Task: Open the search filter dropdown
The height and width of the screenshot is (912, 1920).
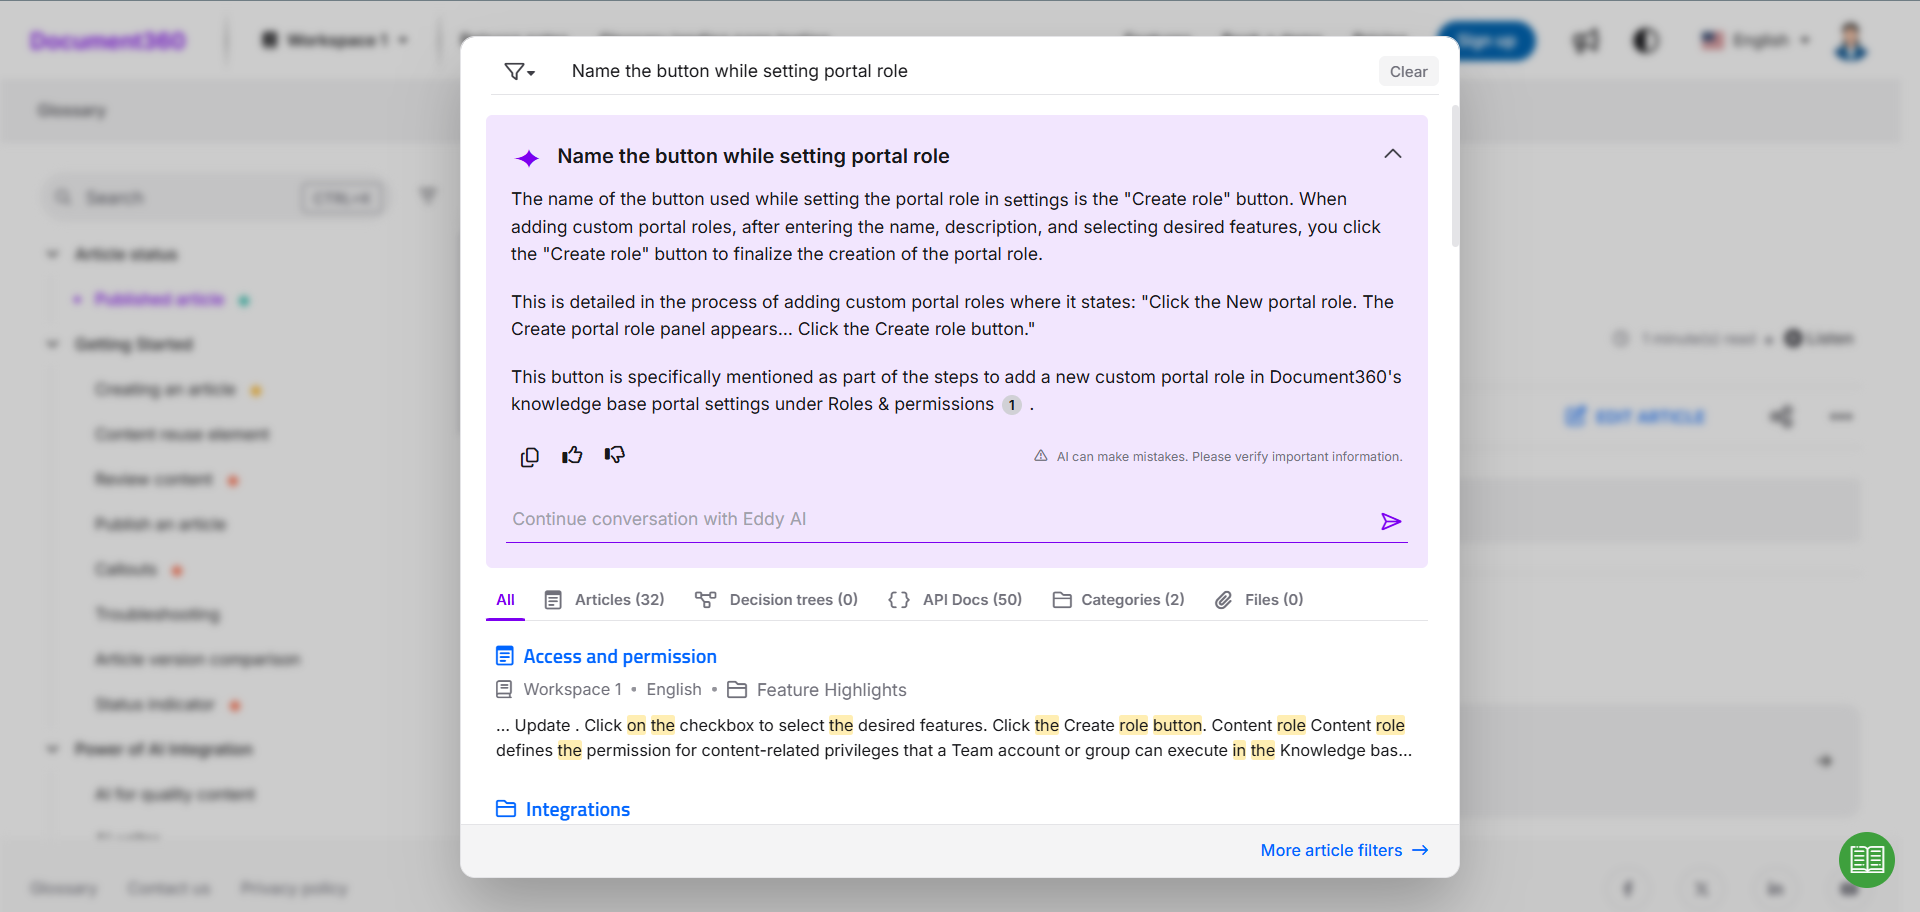Action: point(520,71)
